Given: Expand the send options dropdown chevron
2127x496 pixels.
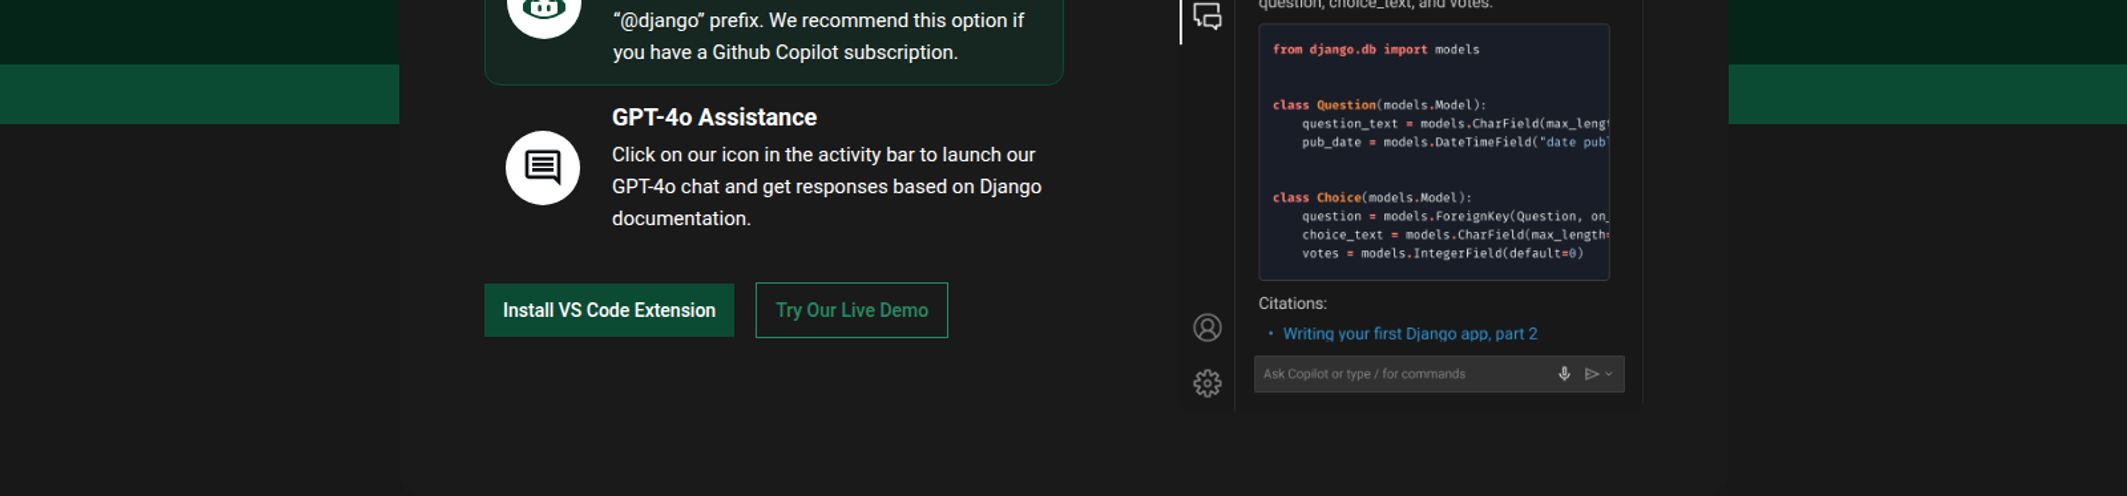Looking at the screenshot, I should [x=1609, y=374].
